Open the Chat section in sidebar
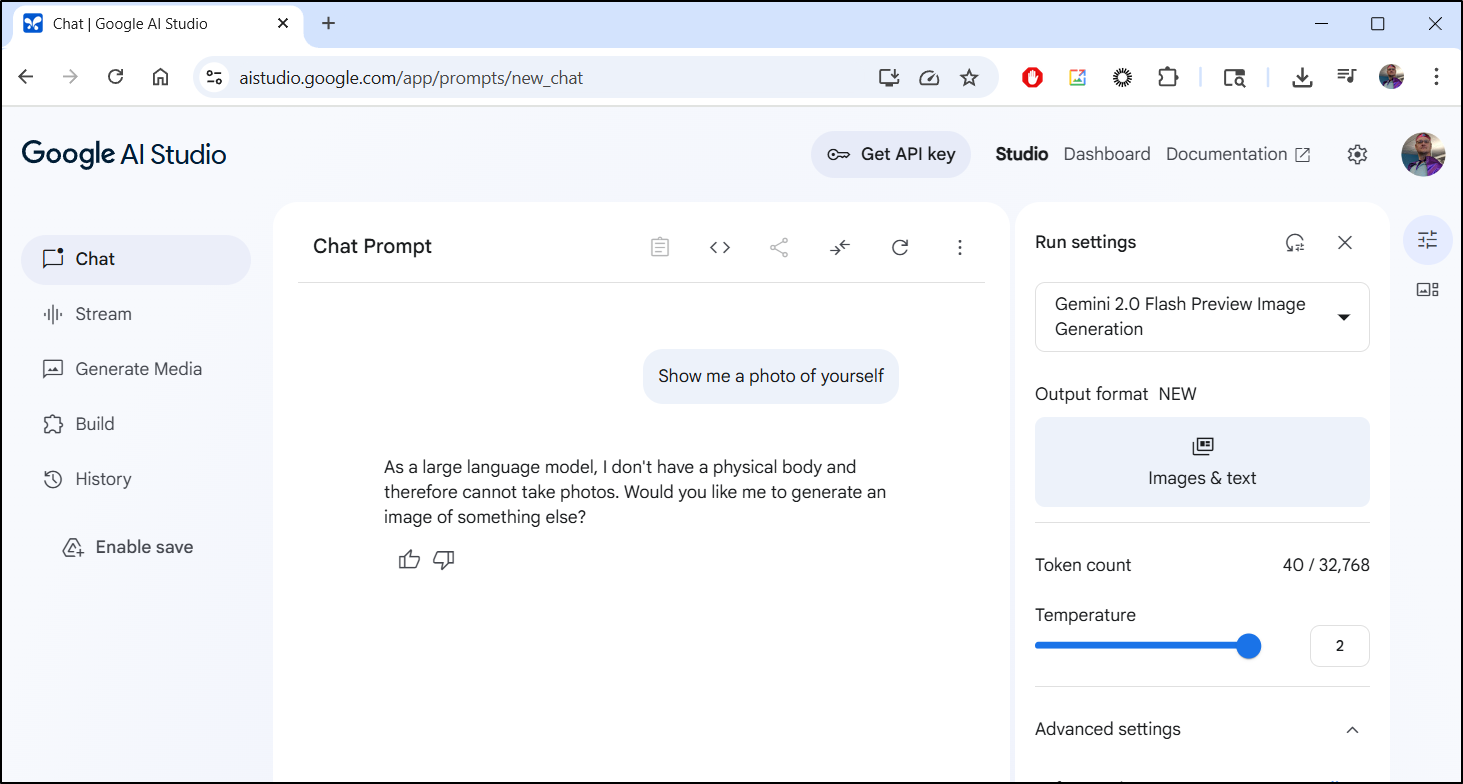 pyautogui.click(x=136, y=259)
